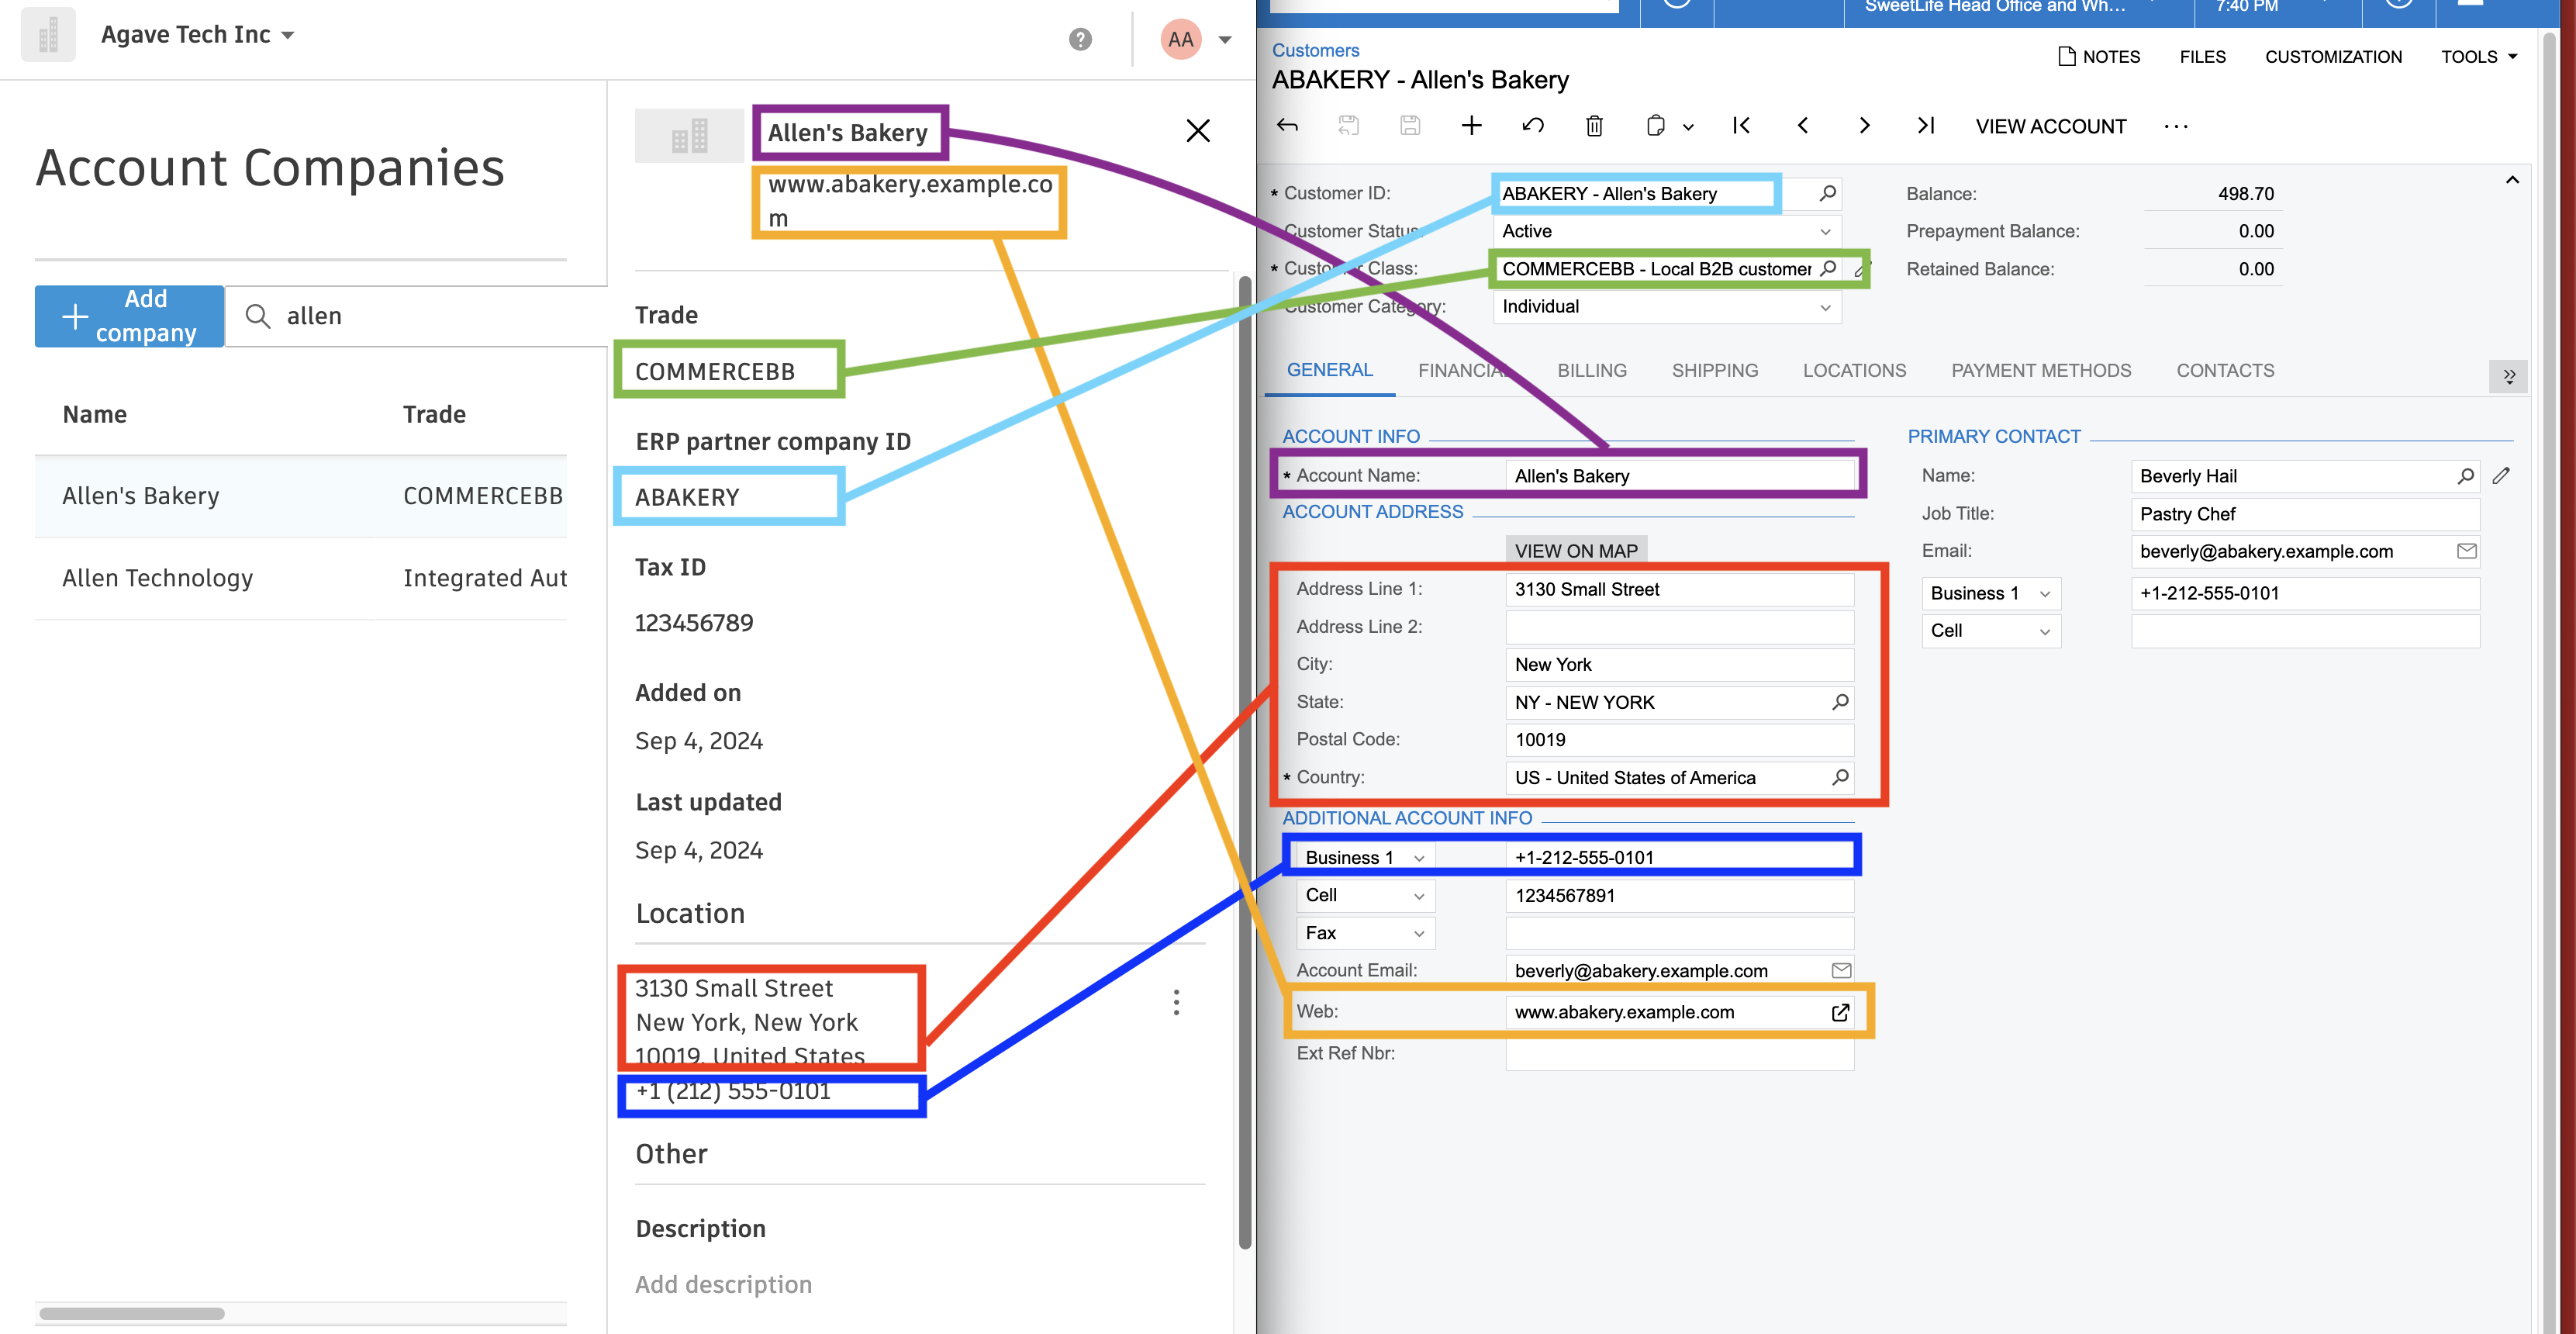The image size is (2576, 1334).
Task: Click the VIEW ACCOUNT button
Action: 2050,126
